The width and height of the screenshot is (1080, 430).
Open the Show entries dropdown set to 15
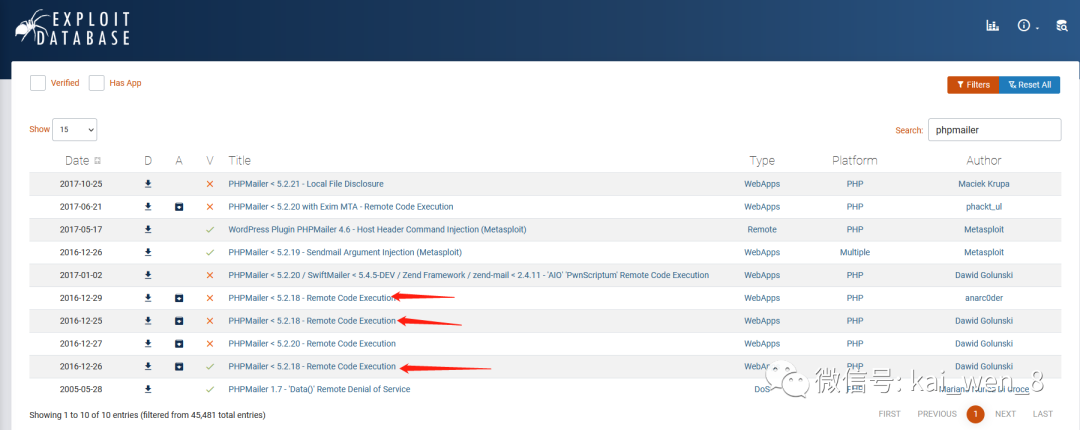tap(74, 129)
